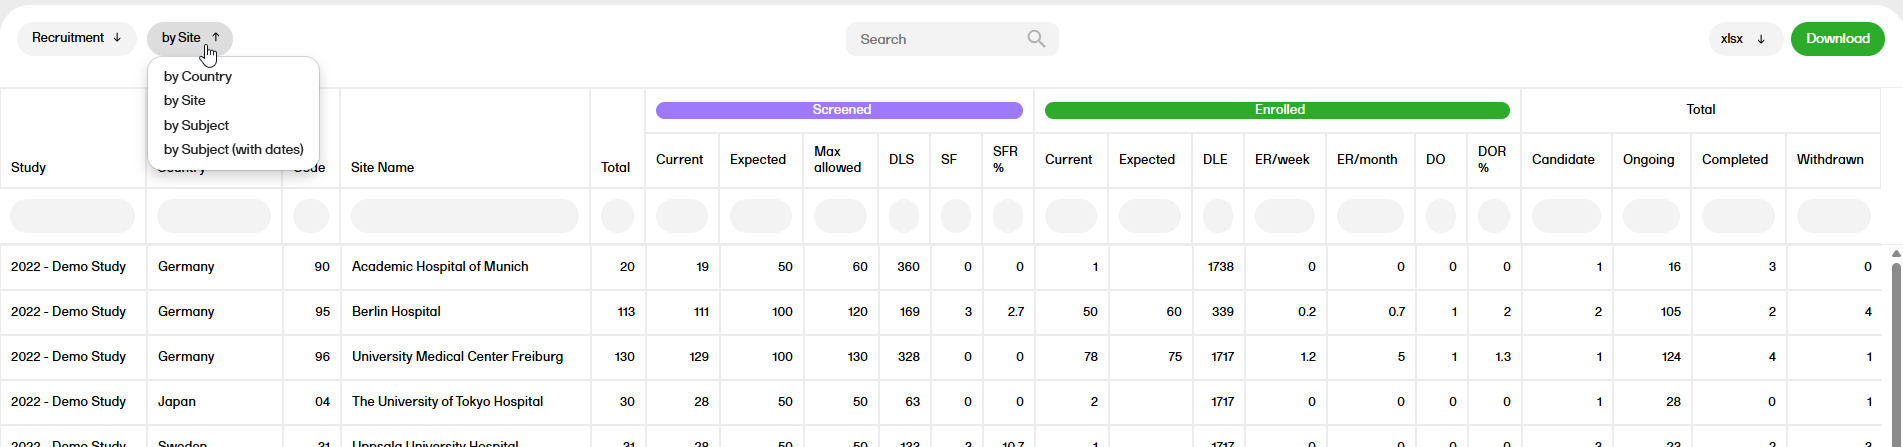Screen dimensions: 1903x447
Task: Collapse the by Site dropdown
Action: tap(190, 38)
